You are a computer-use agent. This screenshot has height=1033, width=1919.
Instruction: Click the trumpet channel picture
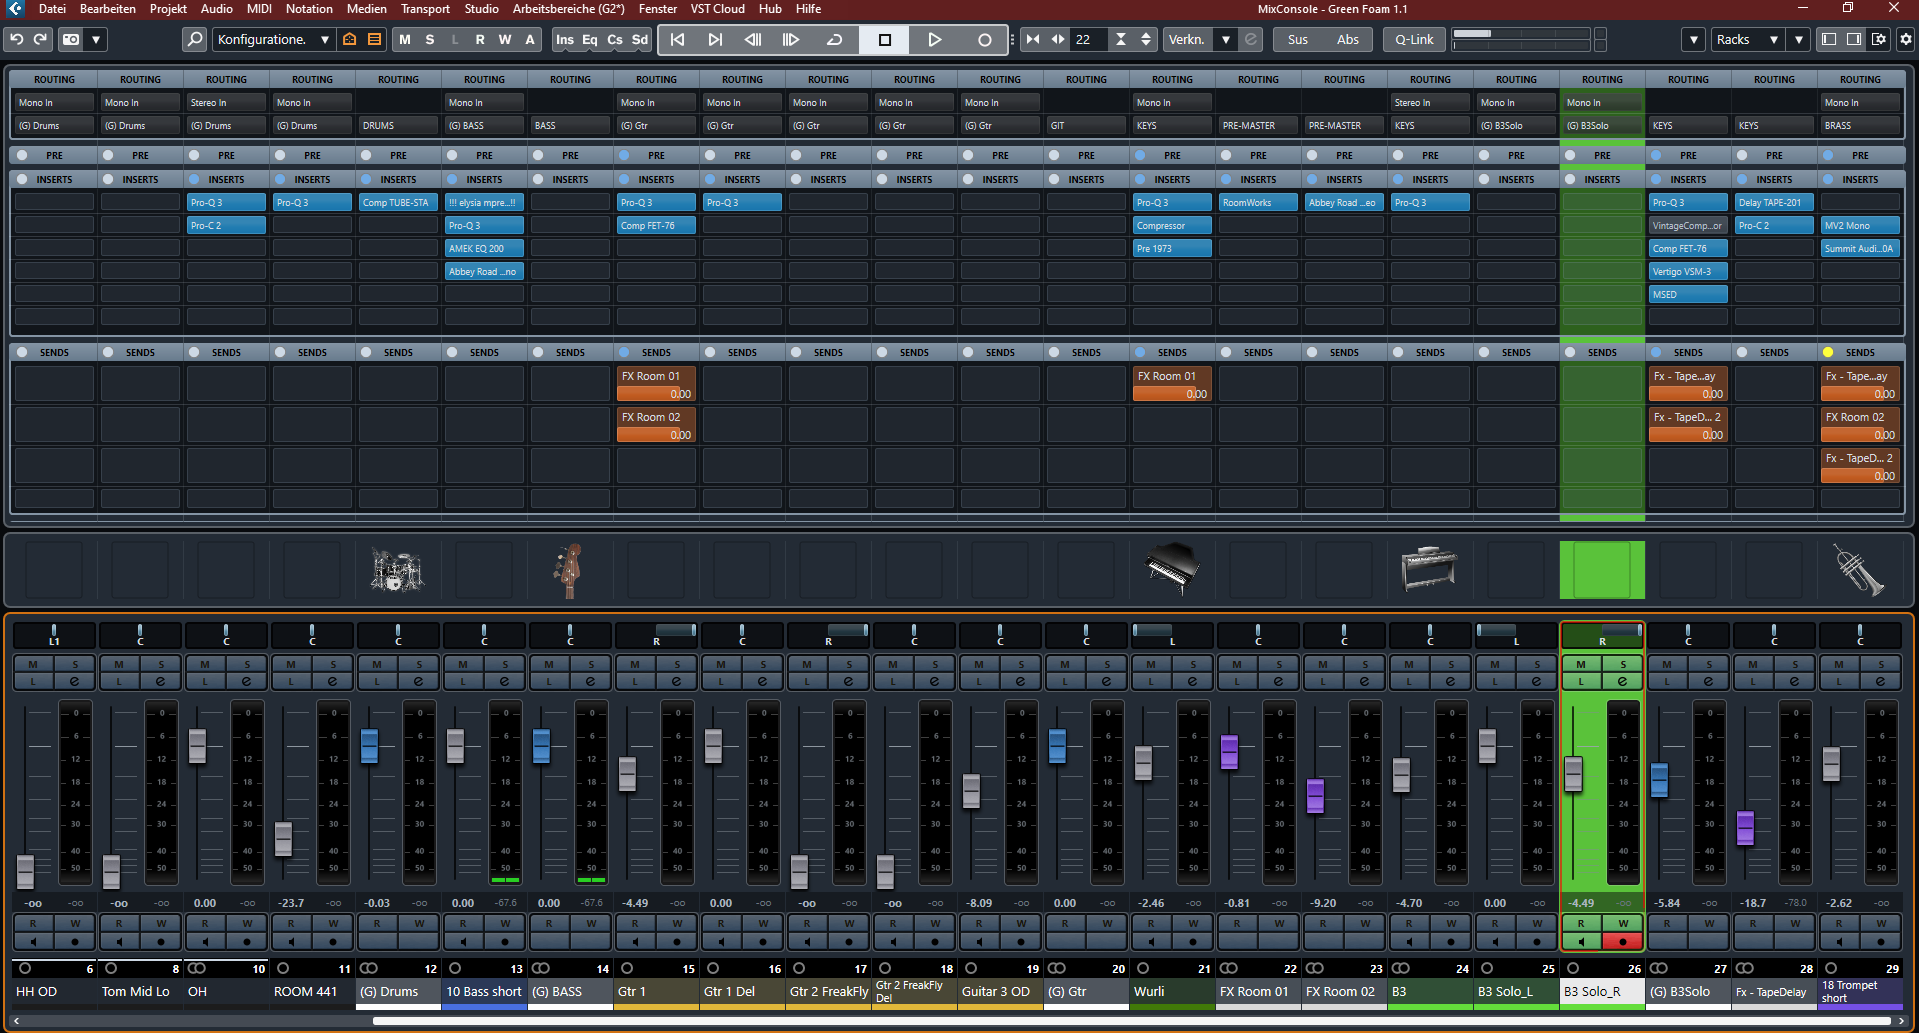(x=1859, y=570)
